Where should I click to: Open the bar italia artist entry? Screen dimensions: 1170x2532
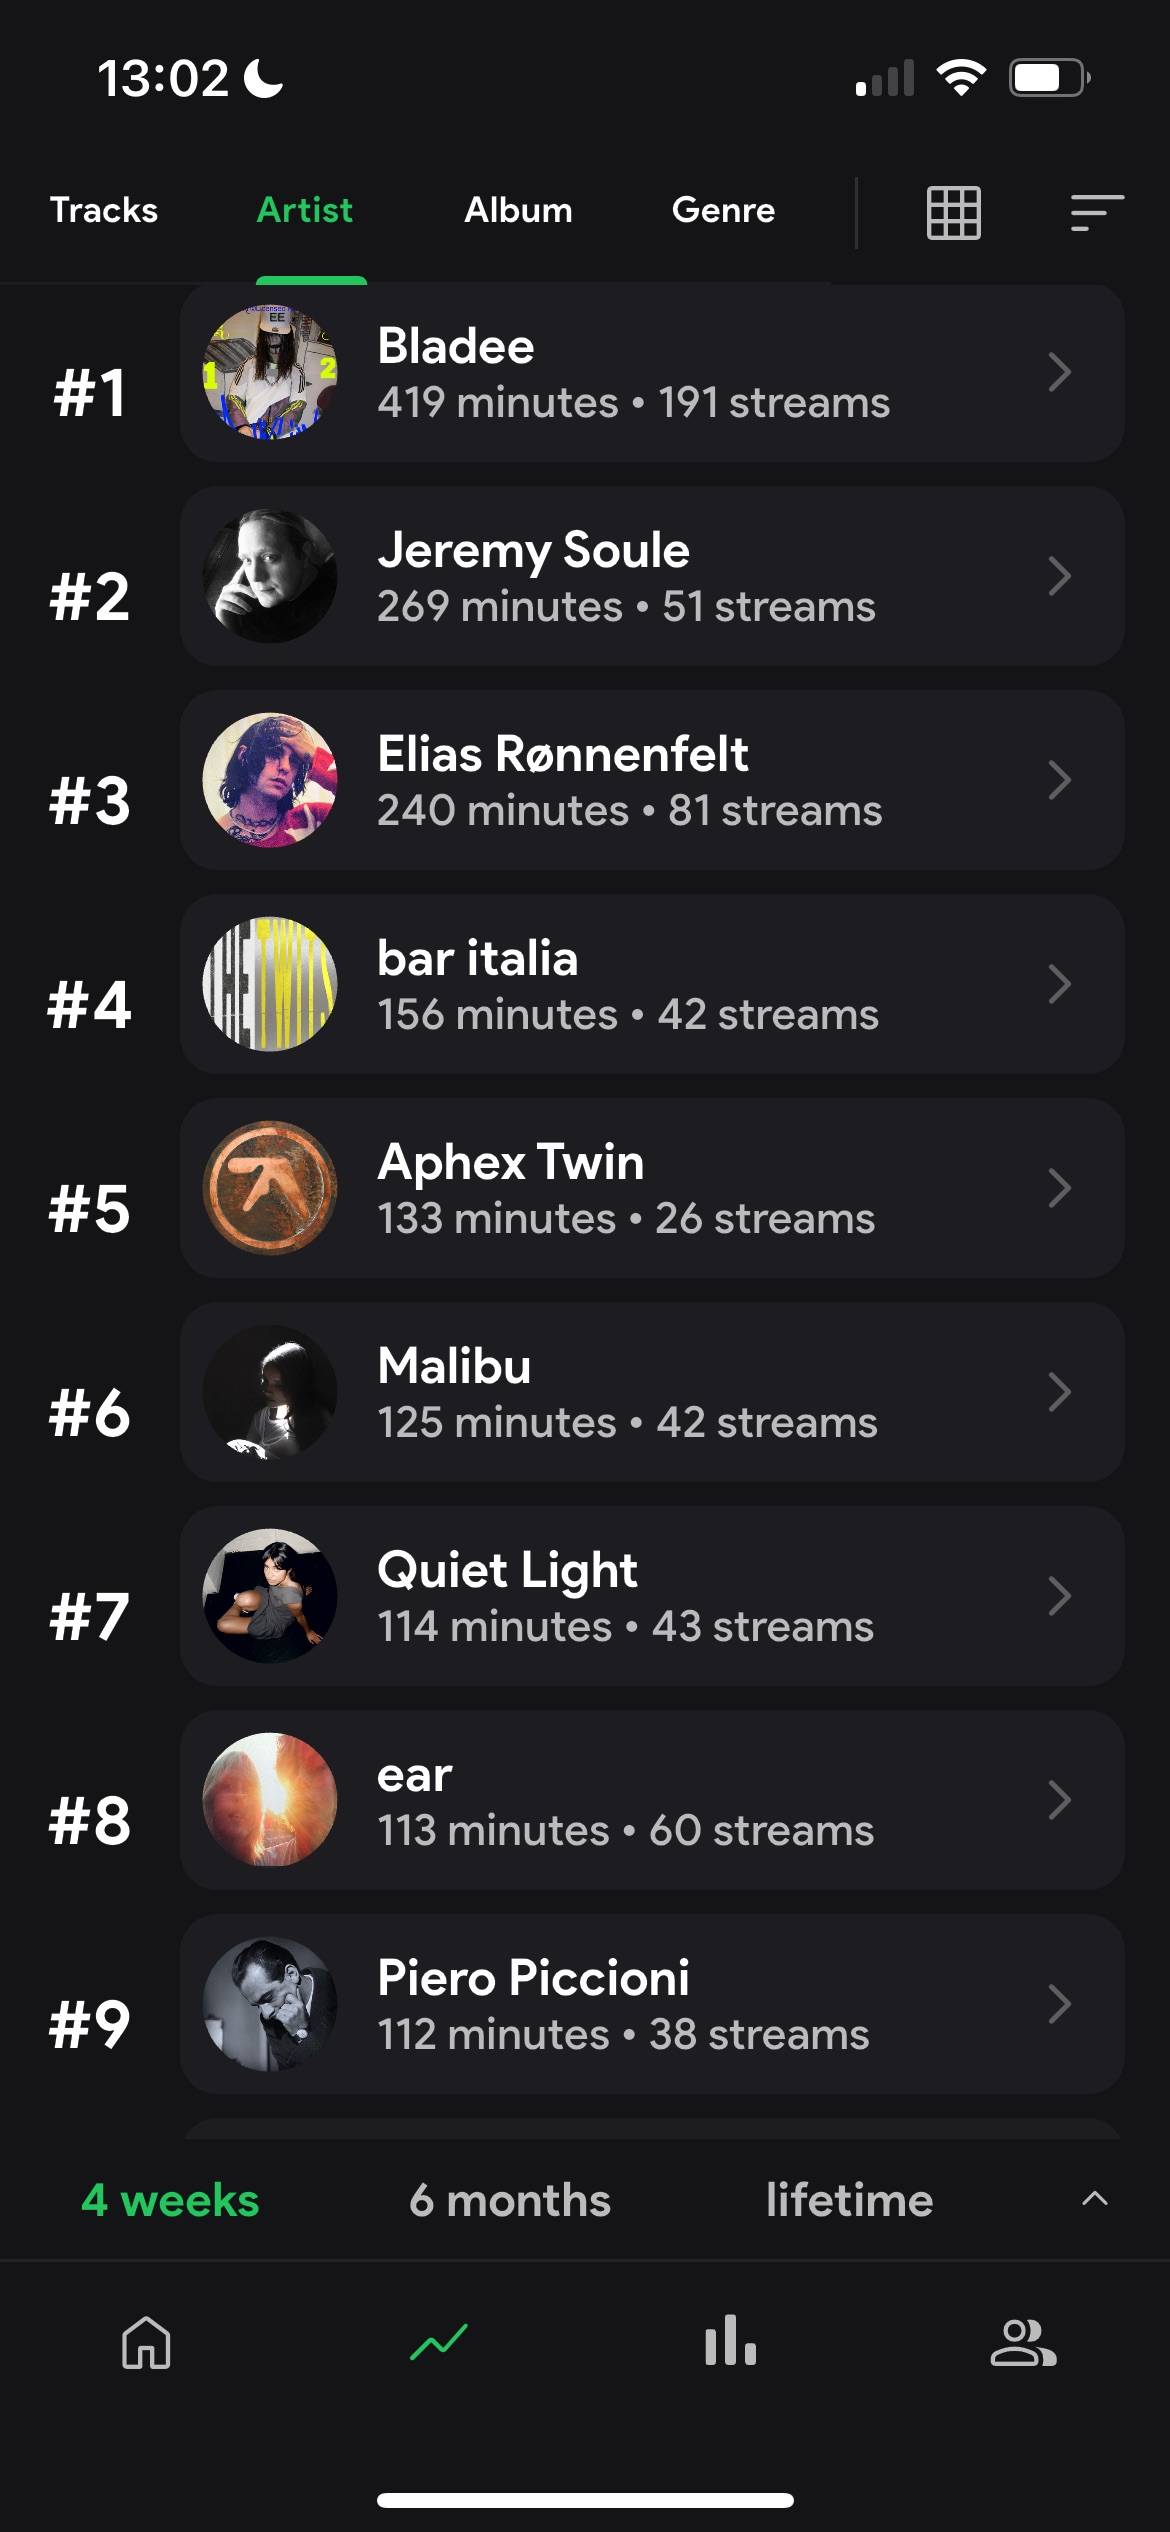coord(652,984)
